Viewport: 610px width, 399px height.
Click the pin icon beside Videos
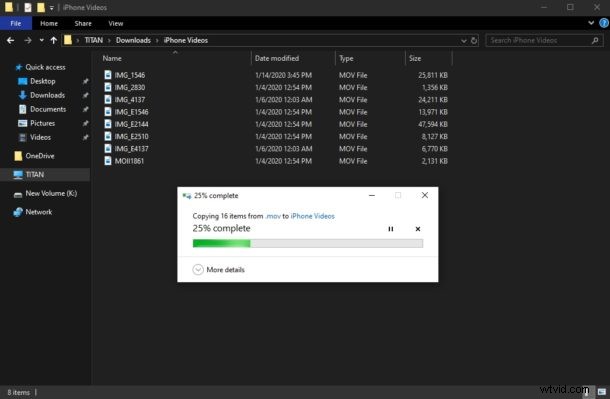85,137
